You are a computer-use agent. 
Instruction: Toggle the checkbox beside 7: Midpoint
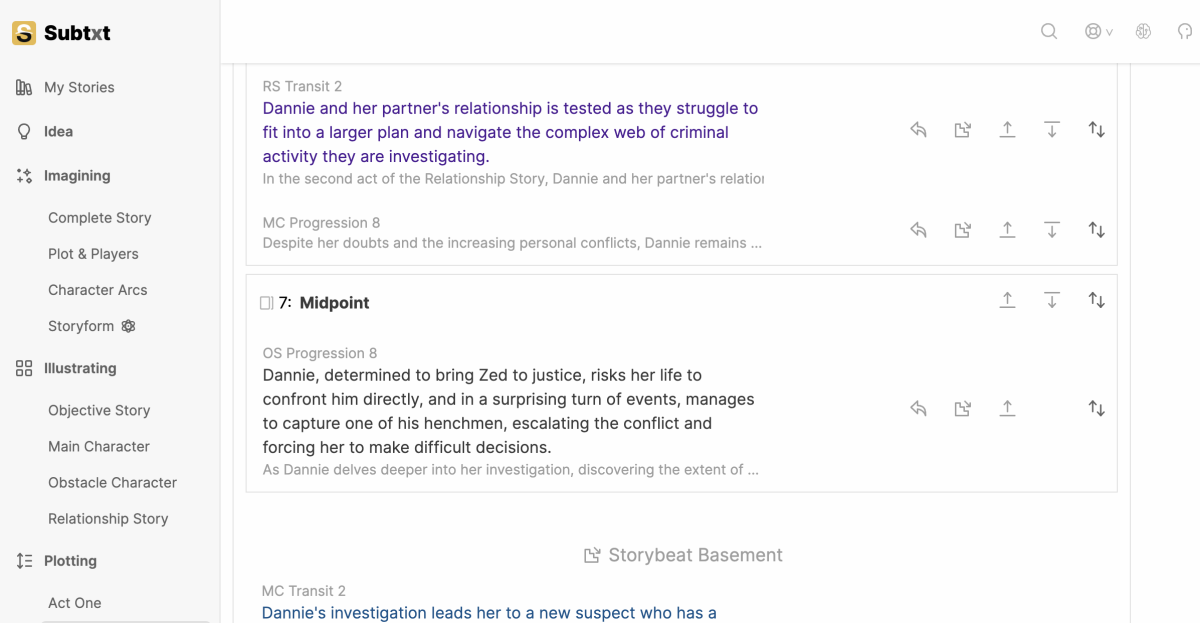coord(266,303)
